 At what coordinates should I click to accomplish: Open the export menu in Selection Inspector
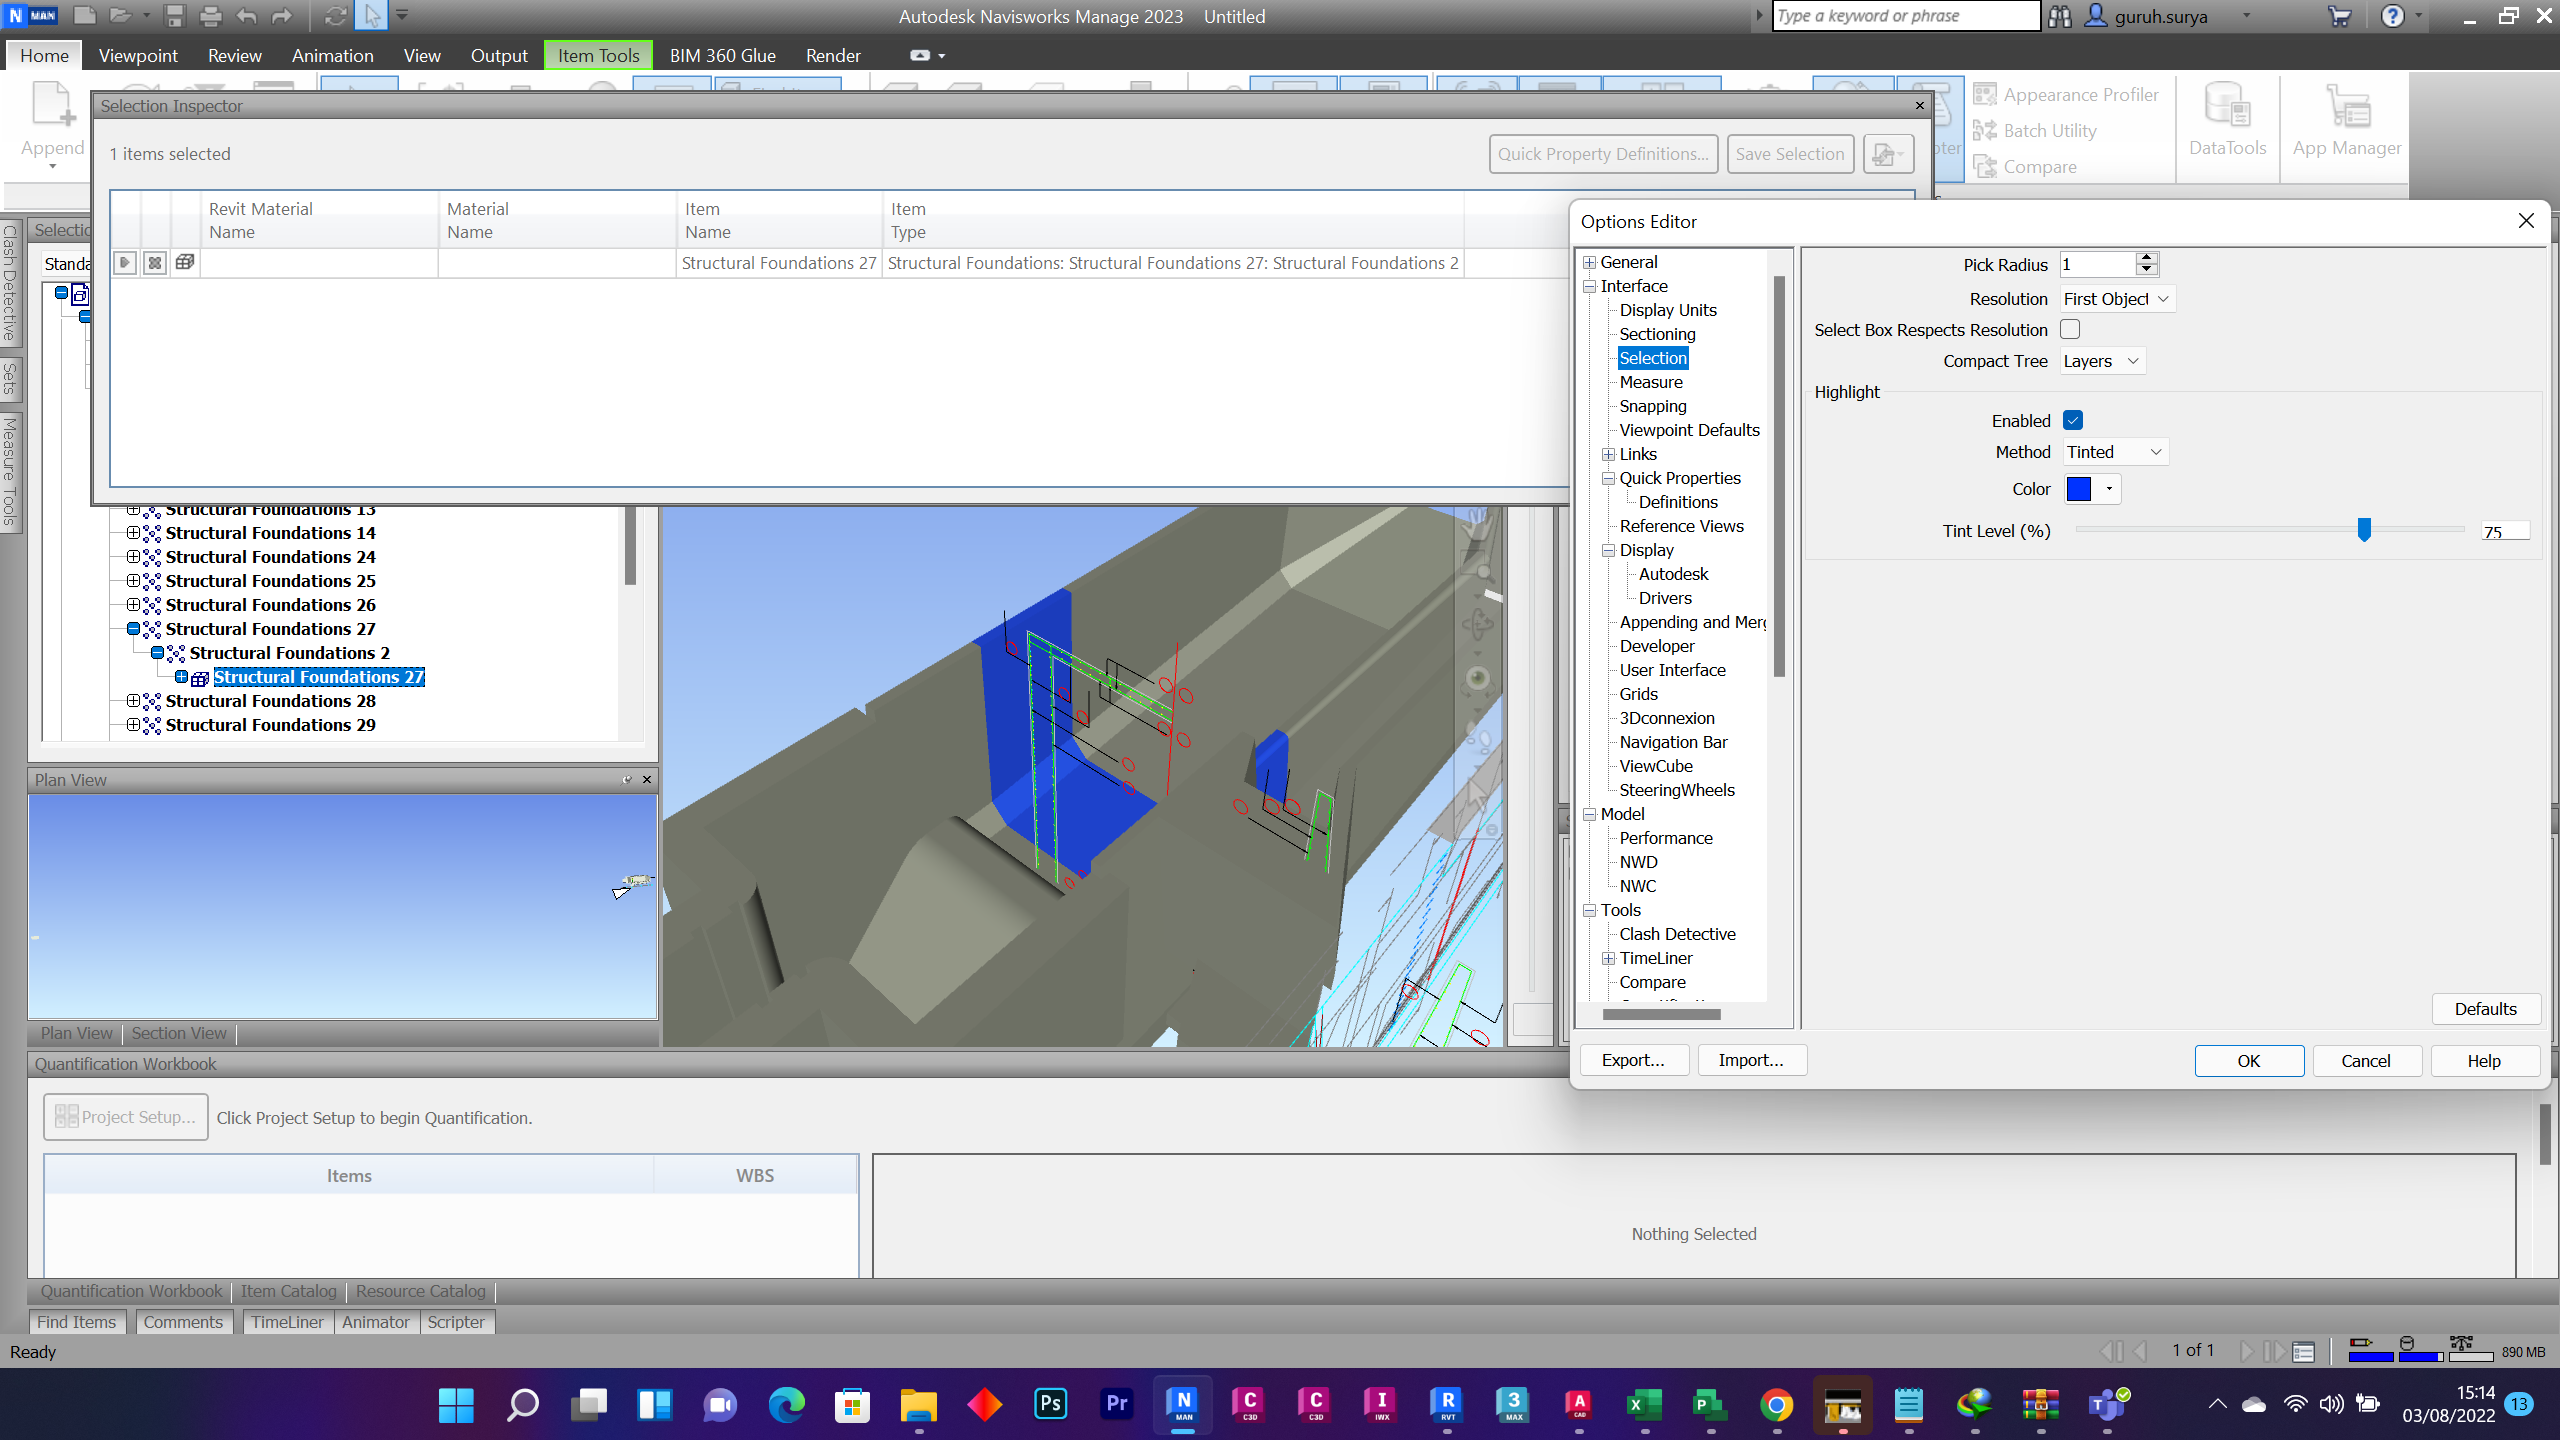[x=1886, y=153]
